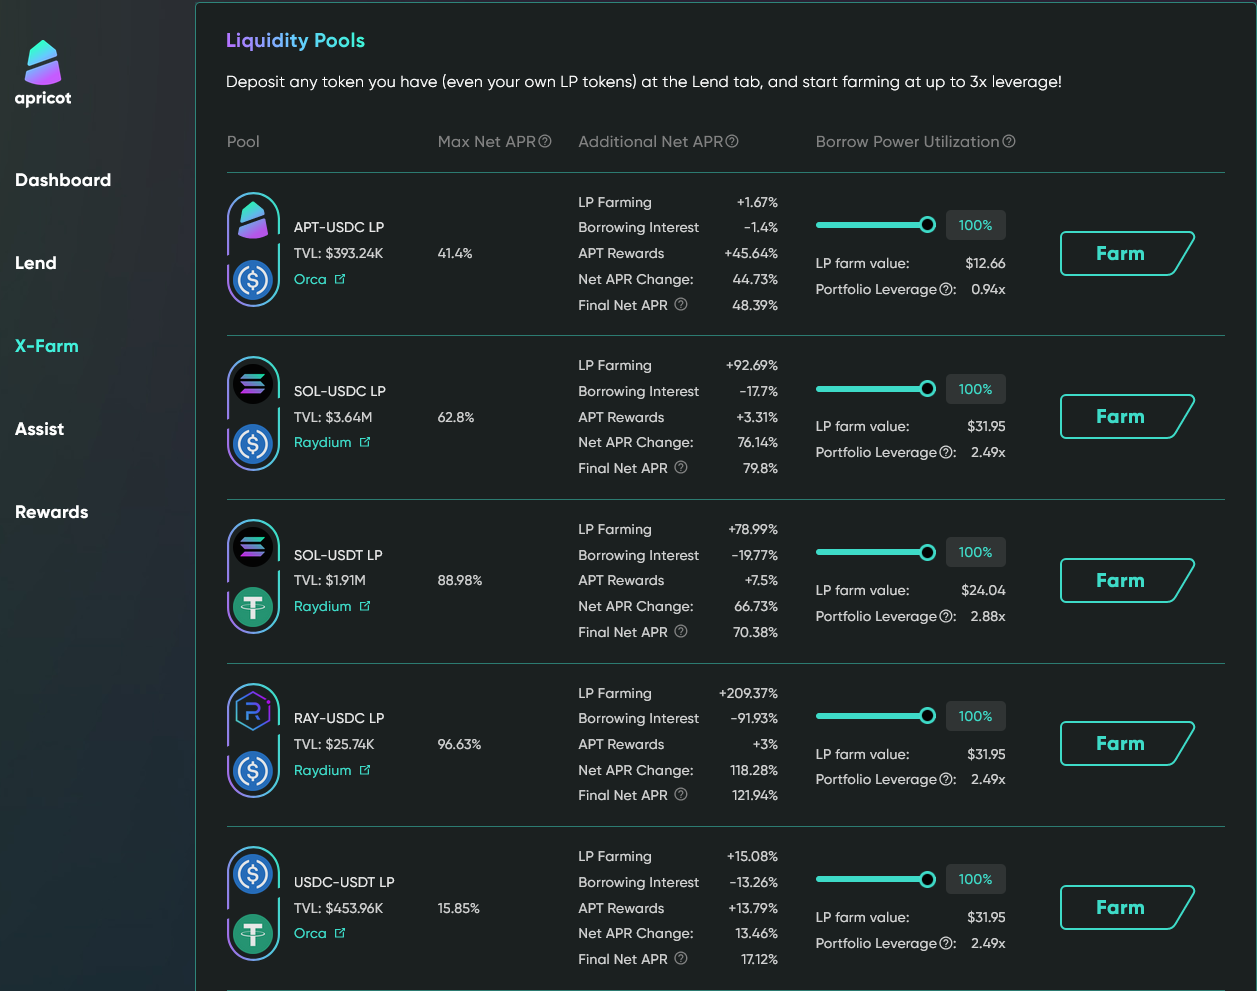This screenshot has width=1257, height=991.
Task: Click the USDC-USDT borrow power slider handle
Action: 927,879
